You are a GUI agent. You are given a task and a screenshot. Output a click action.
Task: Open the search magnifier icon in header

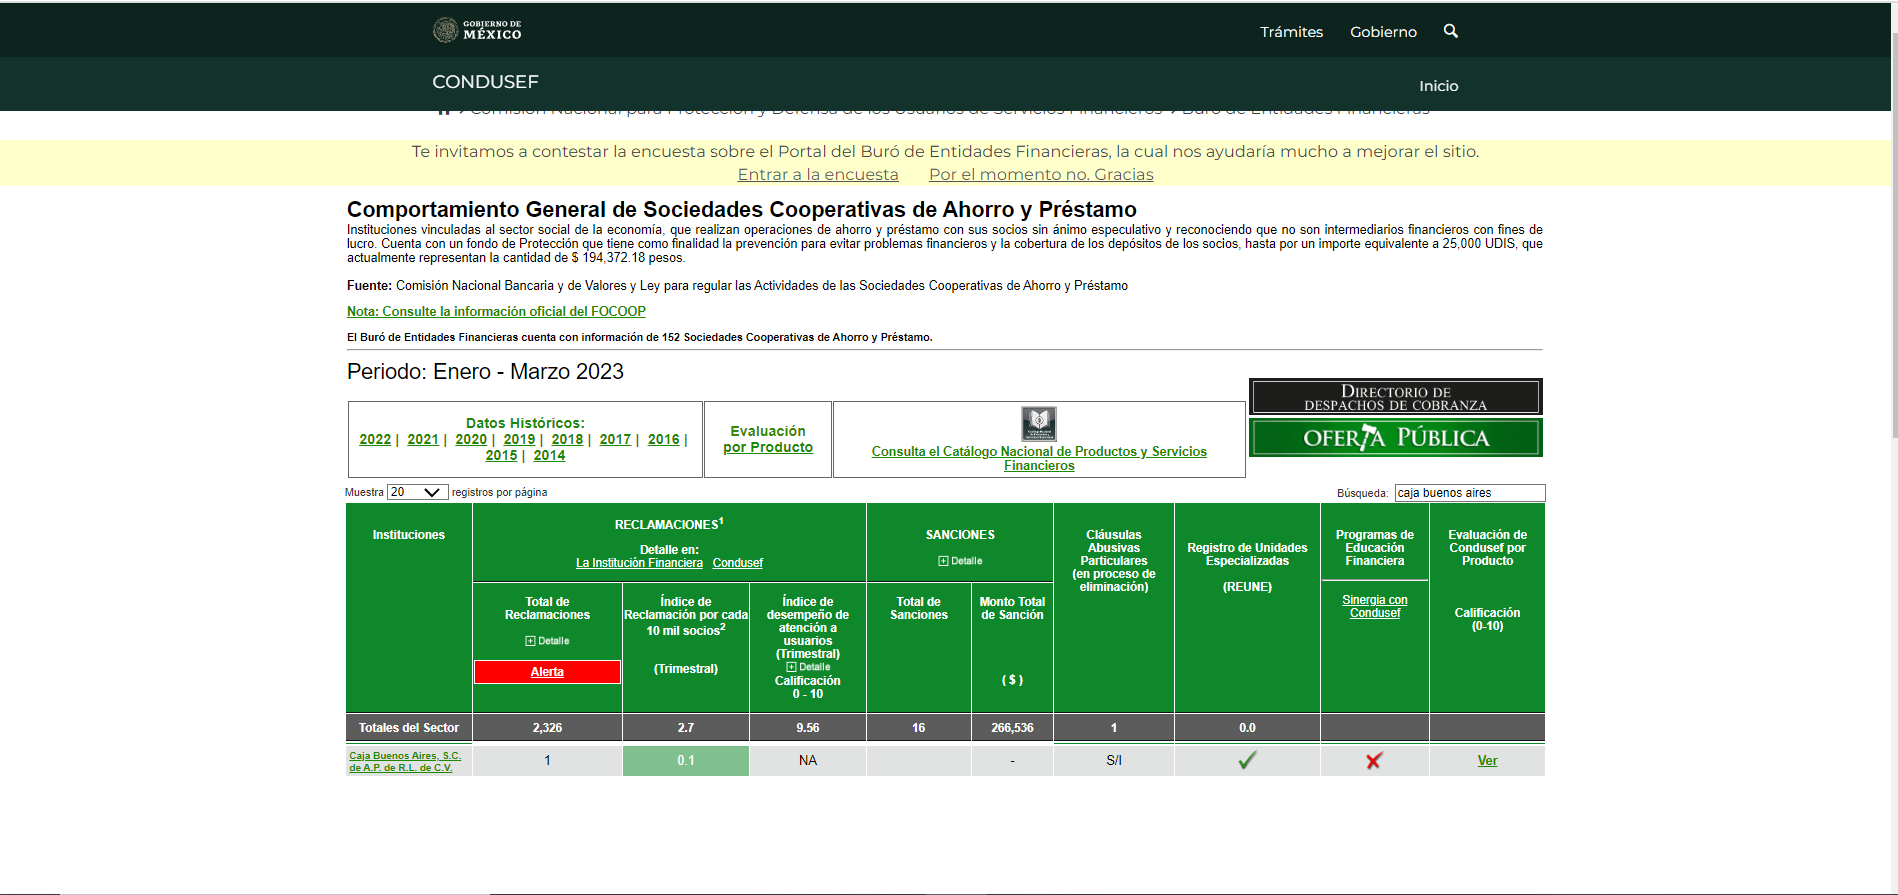(x=1450, y=31)
